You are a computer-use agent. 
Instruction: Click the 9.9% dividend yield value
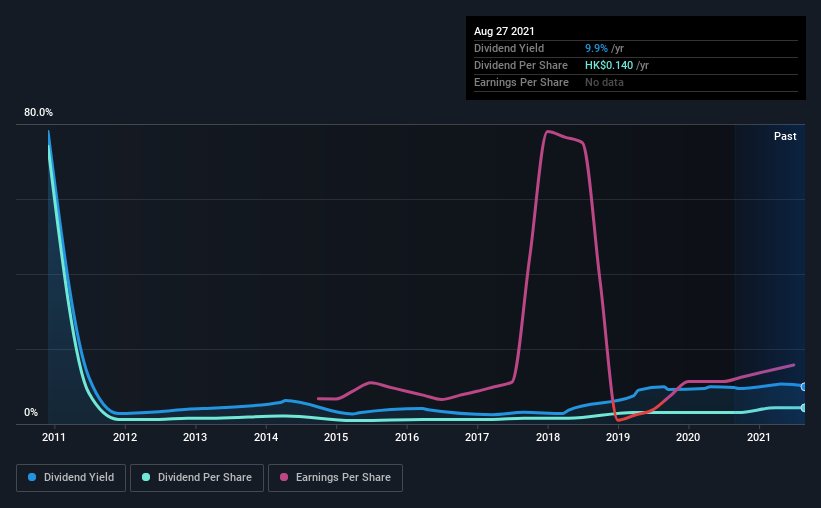coord(596,48)
